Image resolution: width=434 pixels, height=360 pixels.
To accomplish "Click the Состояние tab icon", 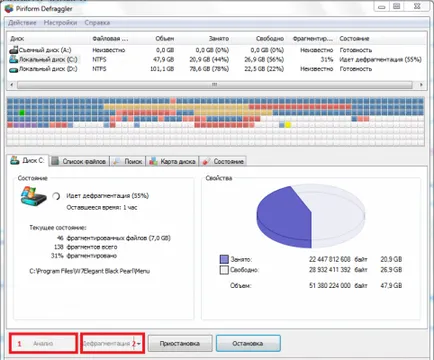I will [206, 161].
